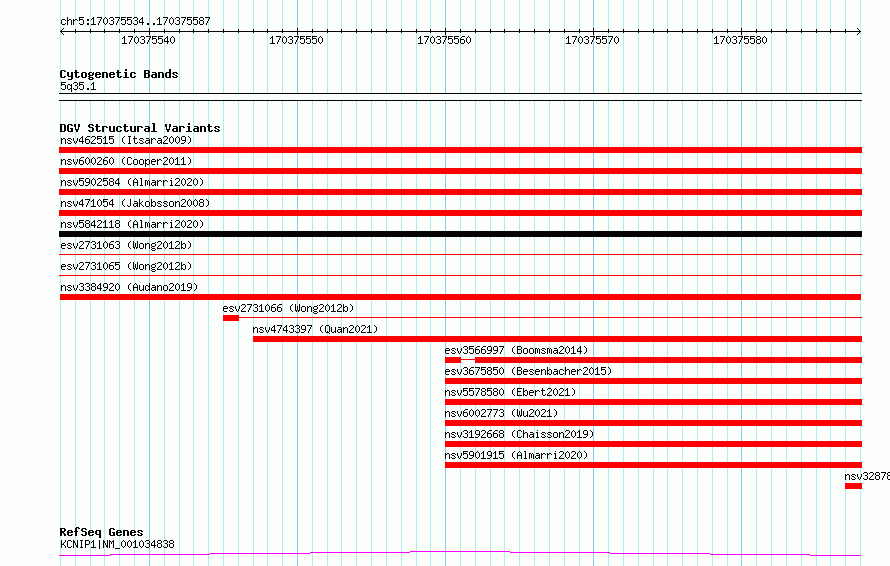Screen dimensions: 890x566
Task: Select the Cytogenetic Bands track heading
Action: coord(119,74)
